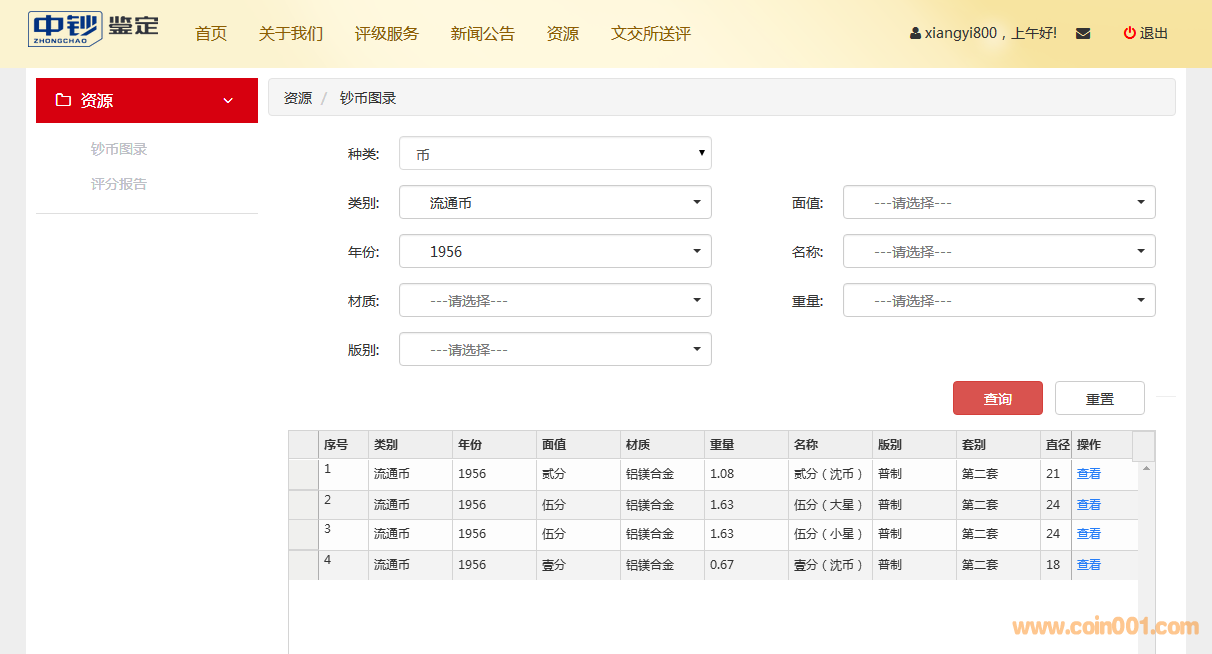Click the red power logout icon
Screen dimensions: 1212x654
(1129, 33)
